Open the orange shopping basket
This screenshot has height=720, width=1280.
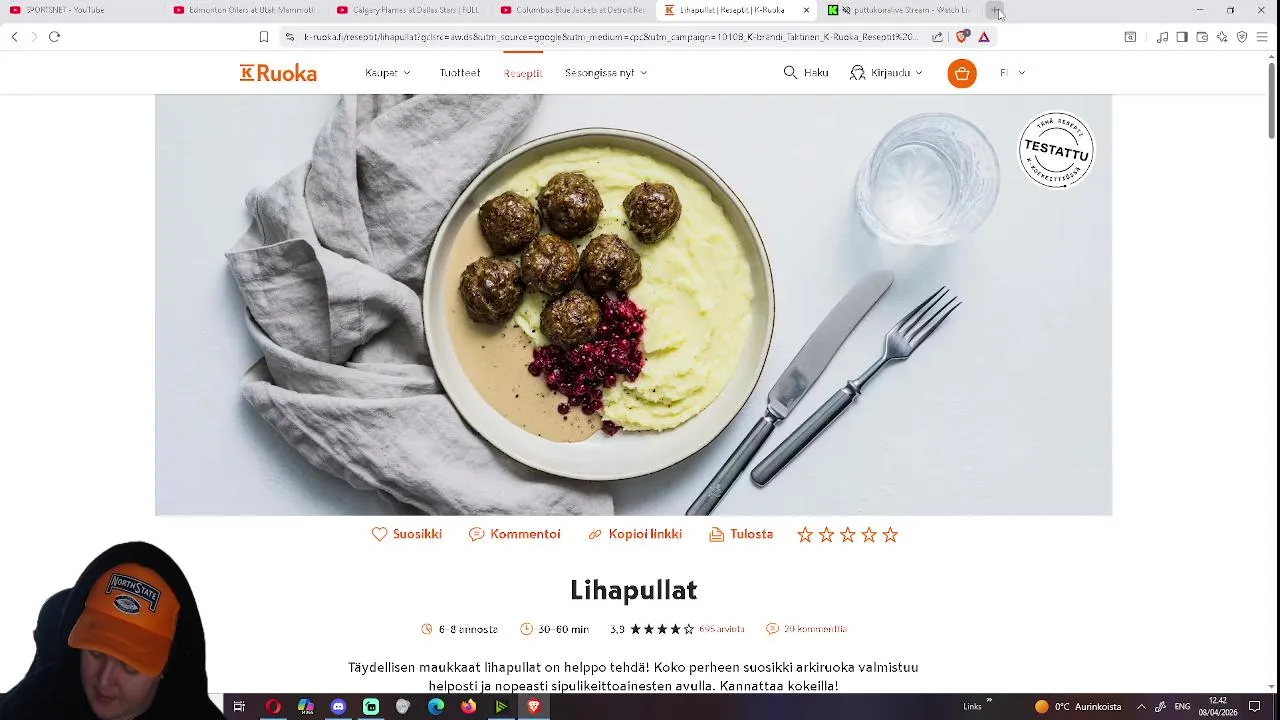(962, 73)
